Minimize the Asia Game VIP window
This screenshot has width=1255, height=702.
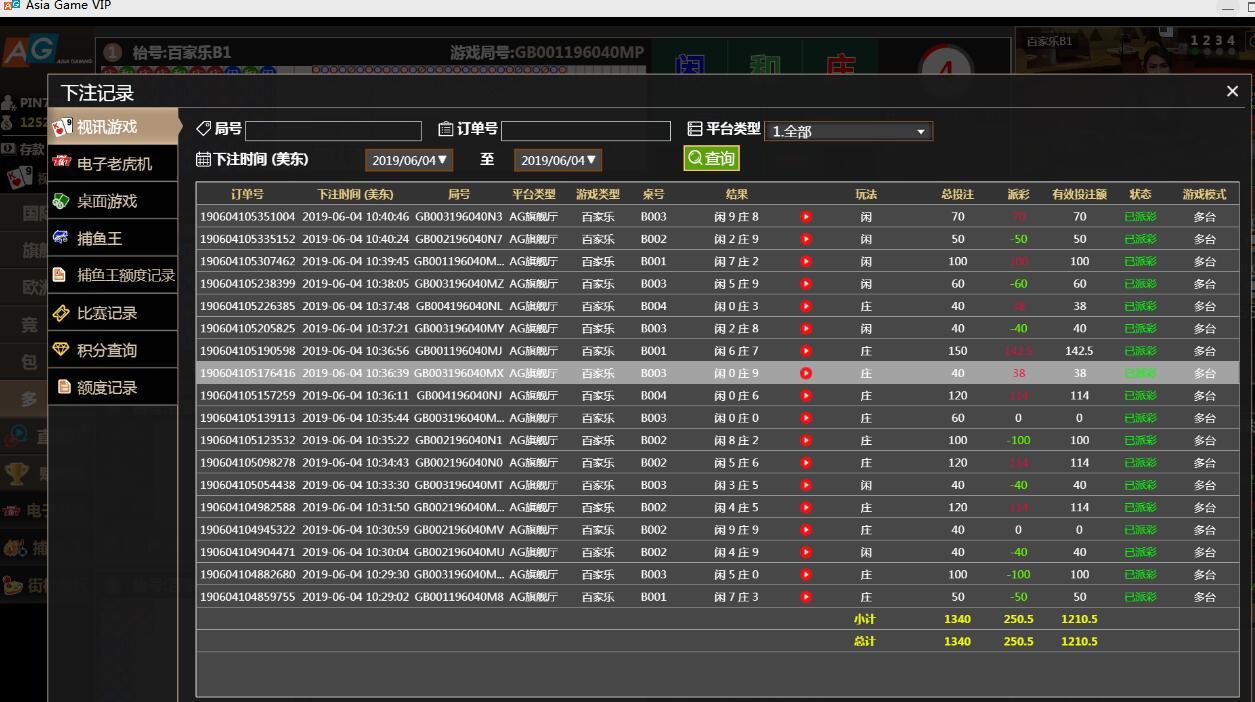(x=1228, y=7)
